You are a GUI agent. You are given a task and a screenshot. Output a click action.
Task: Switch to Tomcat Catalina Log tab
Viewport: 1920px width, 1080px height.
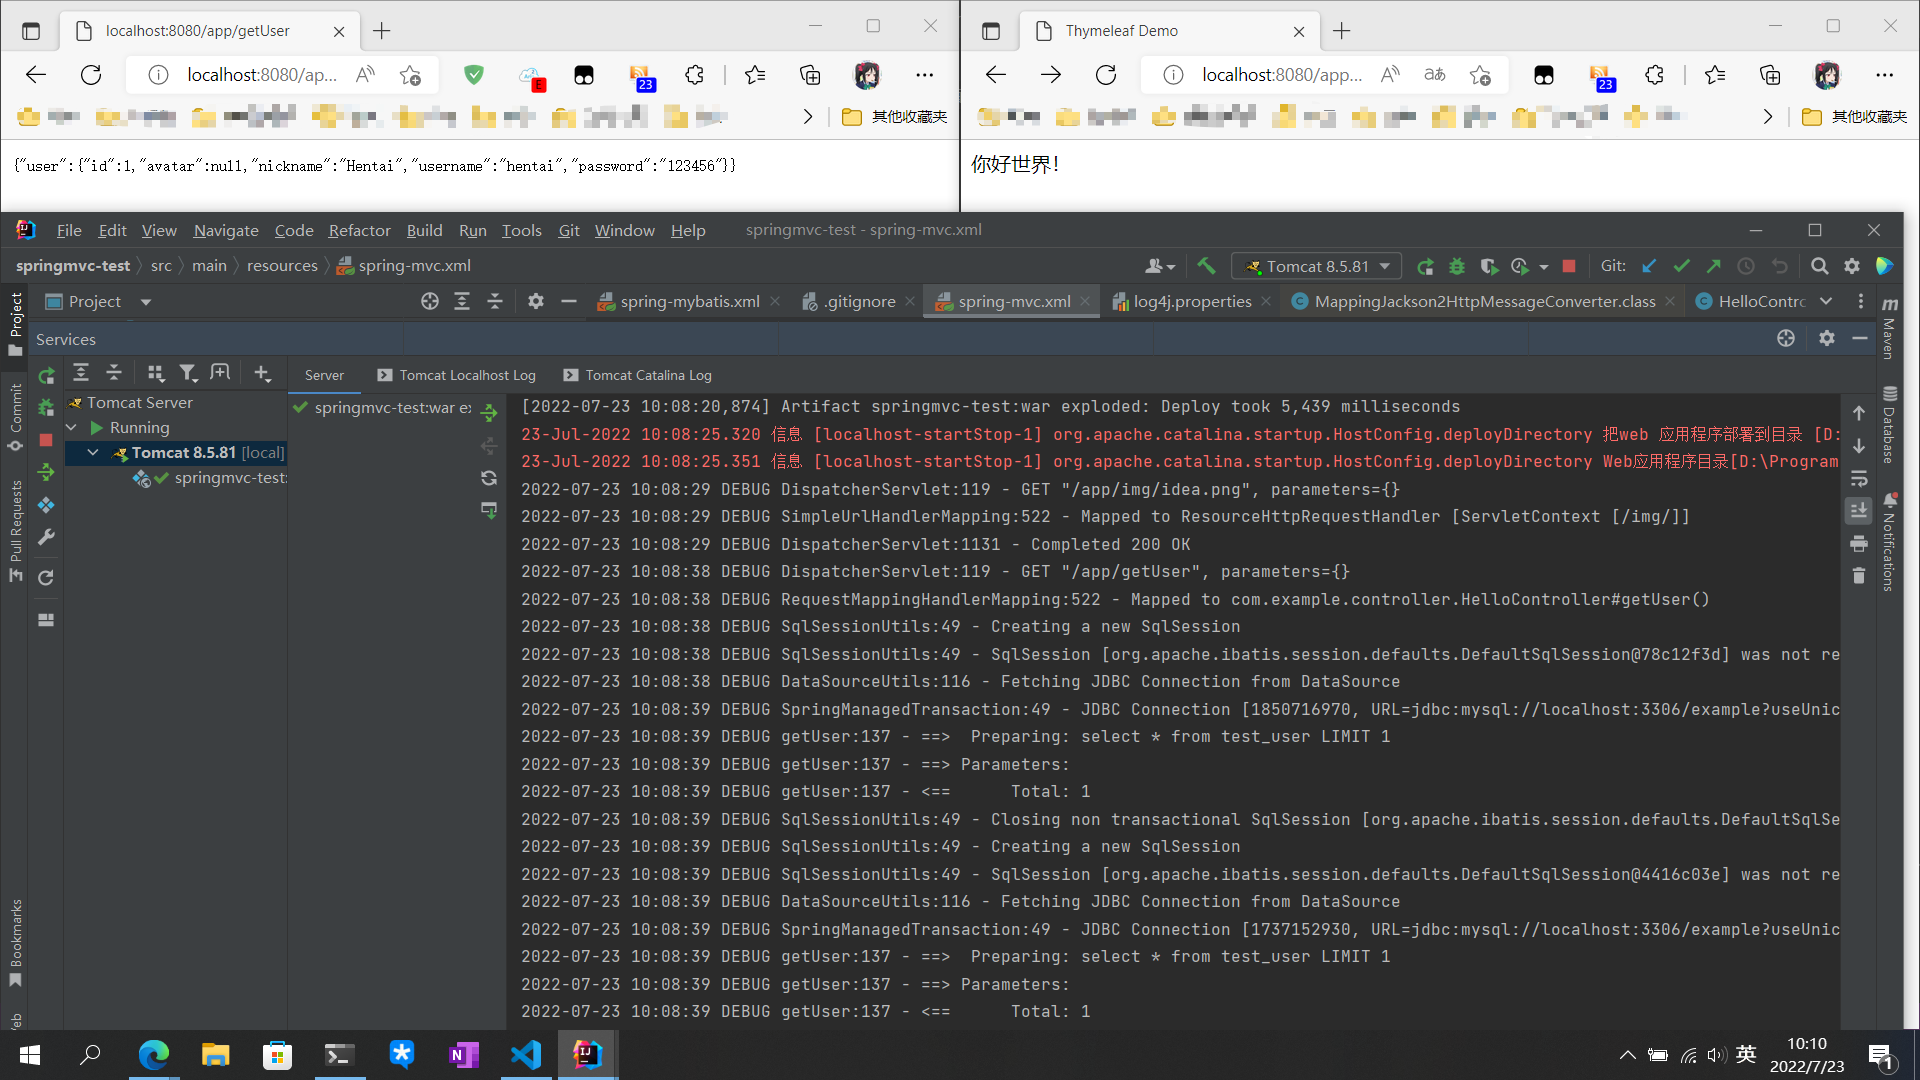638,375
